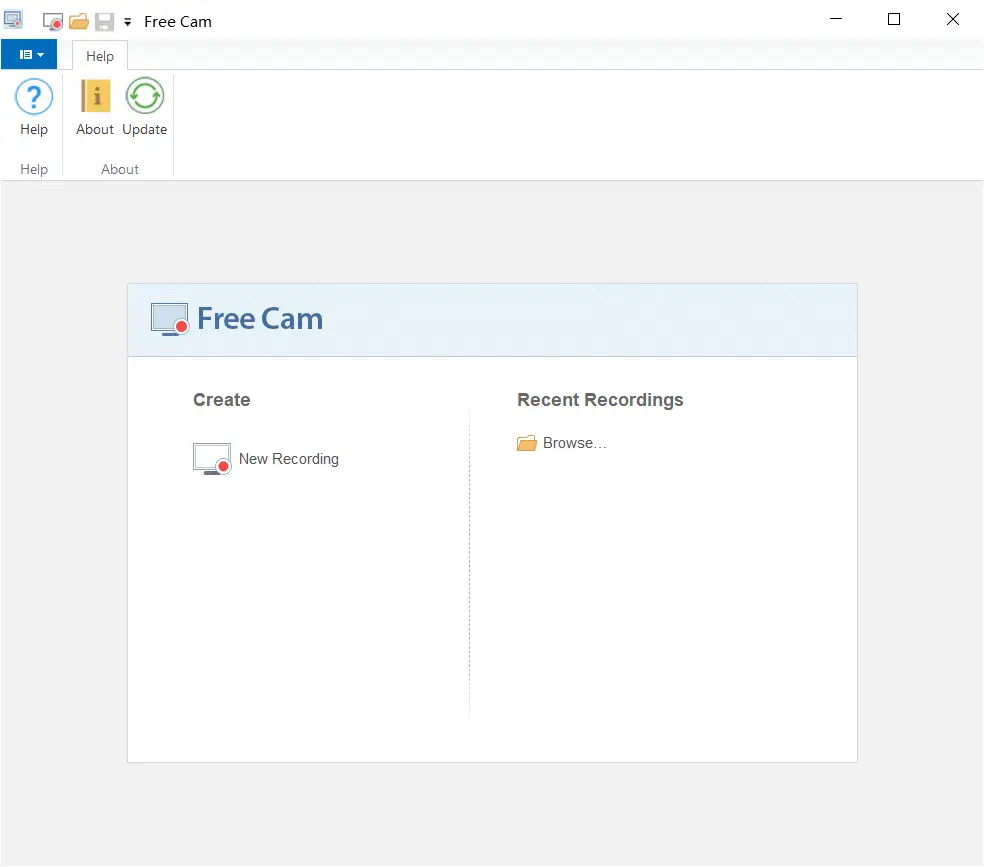
Task: Click the open folder icon in title bar
Action: coord(79,21)
